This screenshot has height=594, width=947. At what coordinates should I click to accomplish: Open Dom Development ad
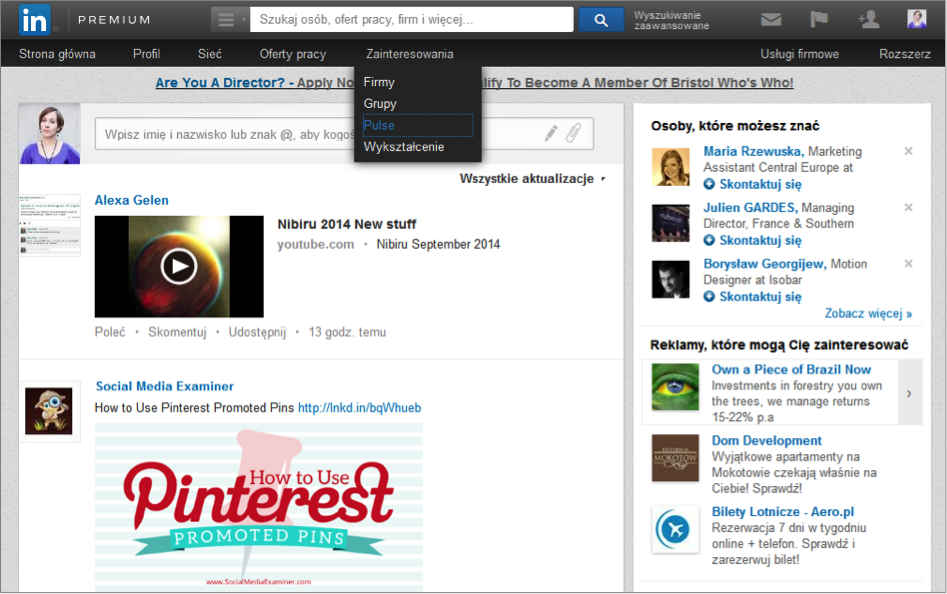(x=766, y=441)
